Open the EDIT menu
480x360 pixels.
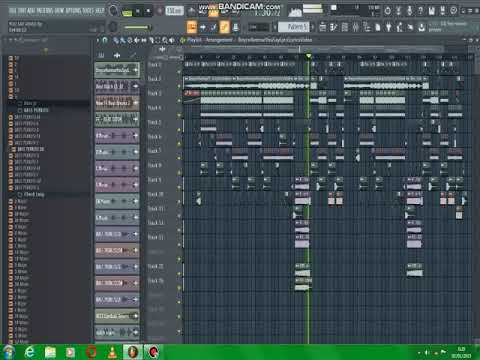tap(21, 11)
